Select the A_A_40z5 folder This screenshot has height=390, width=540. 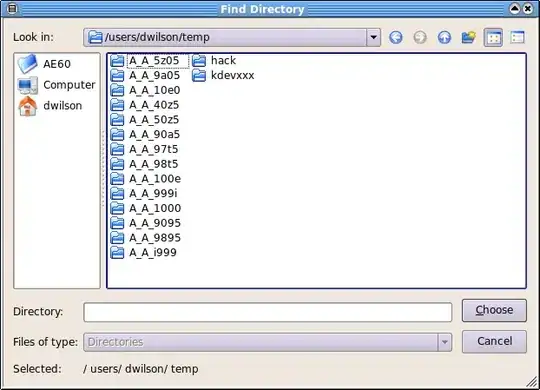click(x=145, y=105)
